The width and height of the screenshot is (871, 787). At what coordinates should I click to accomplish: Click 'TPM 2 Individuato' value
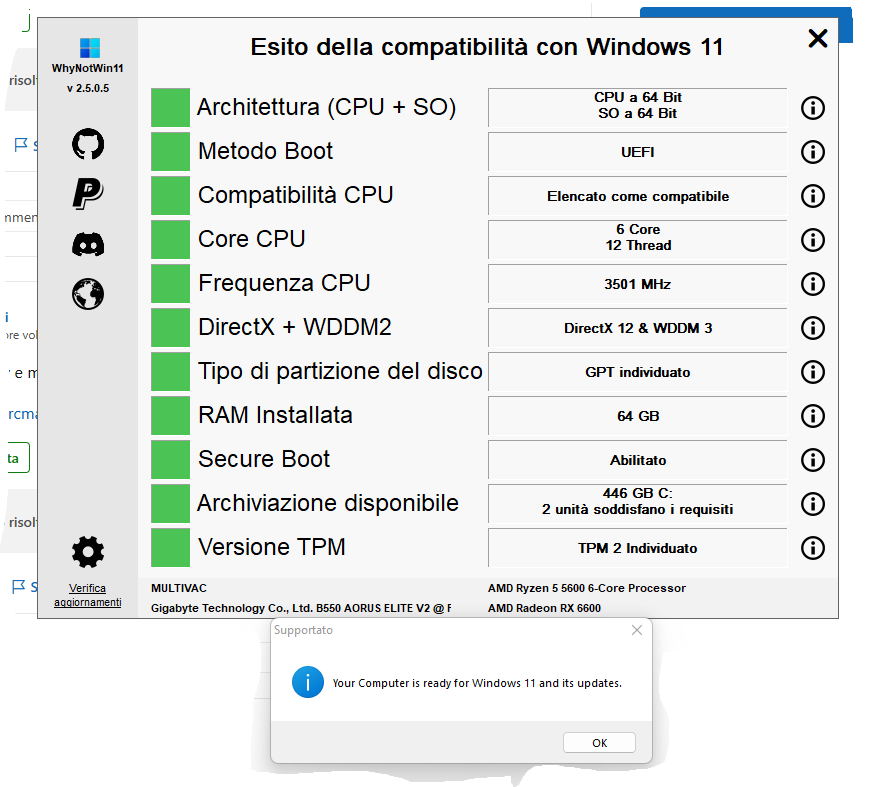638,548
